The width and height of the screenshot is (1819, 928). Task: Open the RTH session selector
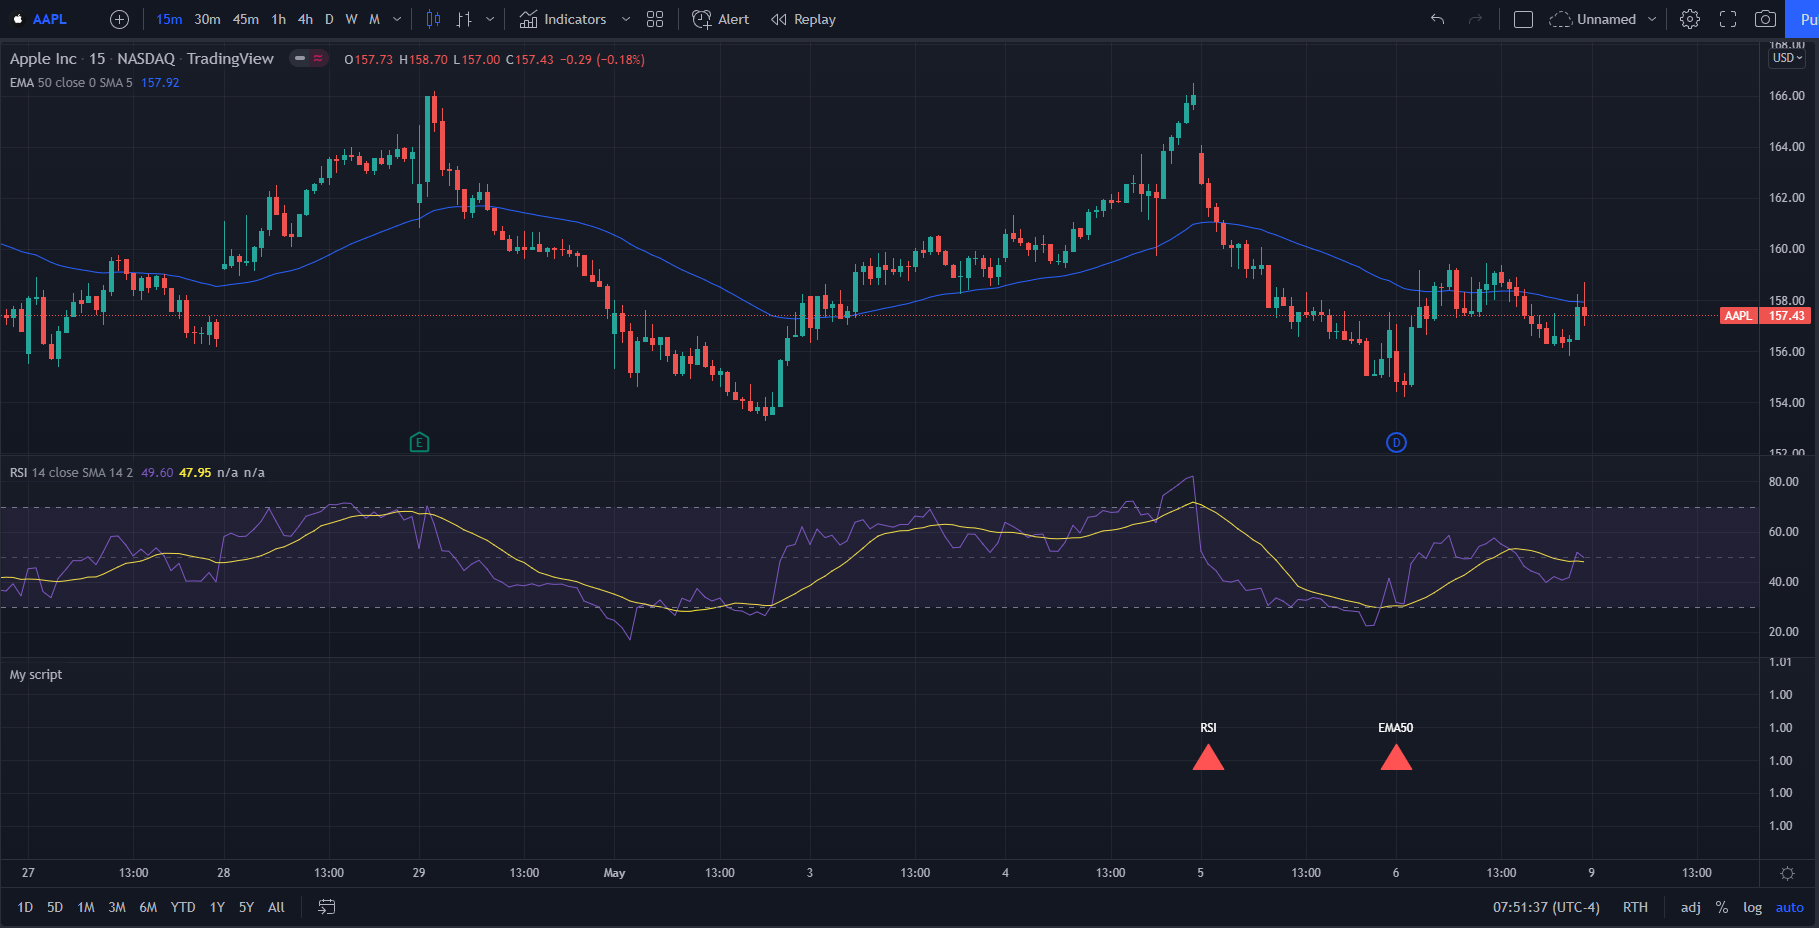pos(1635,907)
